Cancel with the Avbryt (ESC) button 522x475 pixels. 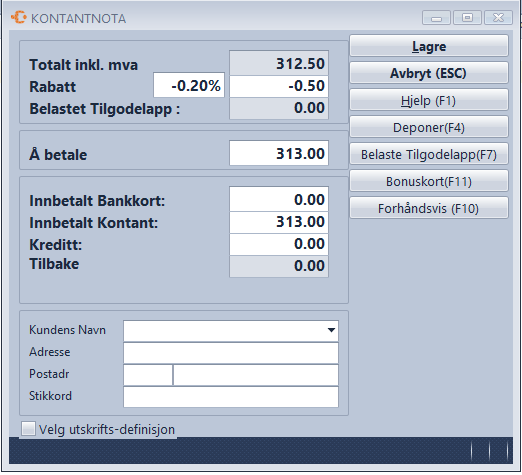click(x=429, y=73)
